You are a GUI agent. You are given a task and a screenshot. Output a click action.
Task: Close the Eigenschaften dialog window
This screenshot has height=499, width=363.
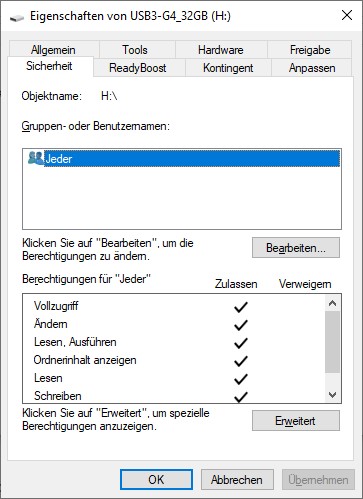tap(347, 15)
